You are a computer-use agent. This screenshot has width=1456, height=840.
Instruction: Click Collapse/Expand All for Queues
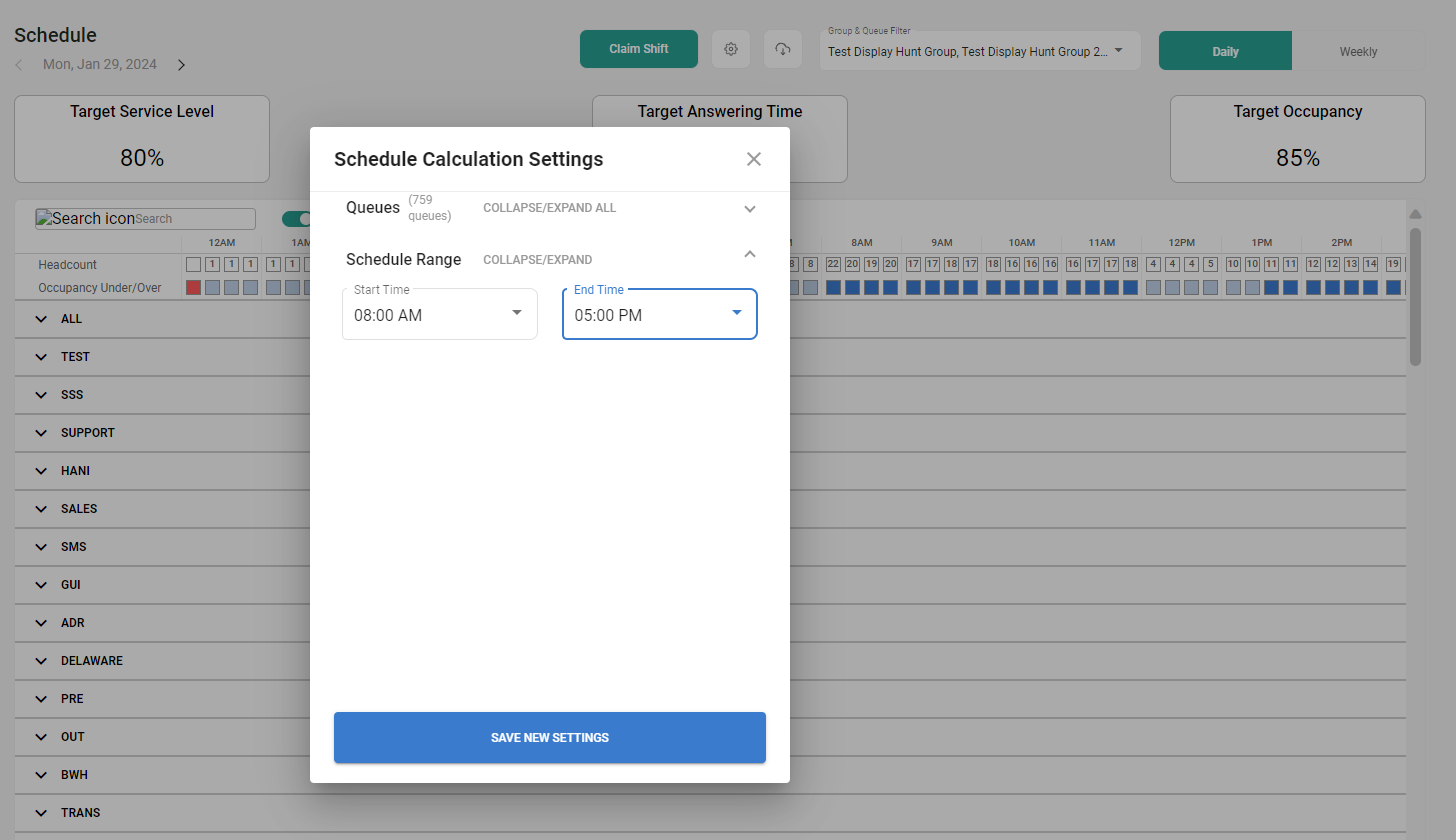pos(549,208)
